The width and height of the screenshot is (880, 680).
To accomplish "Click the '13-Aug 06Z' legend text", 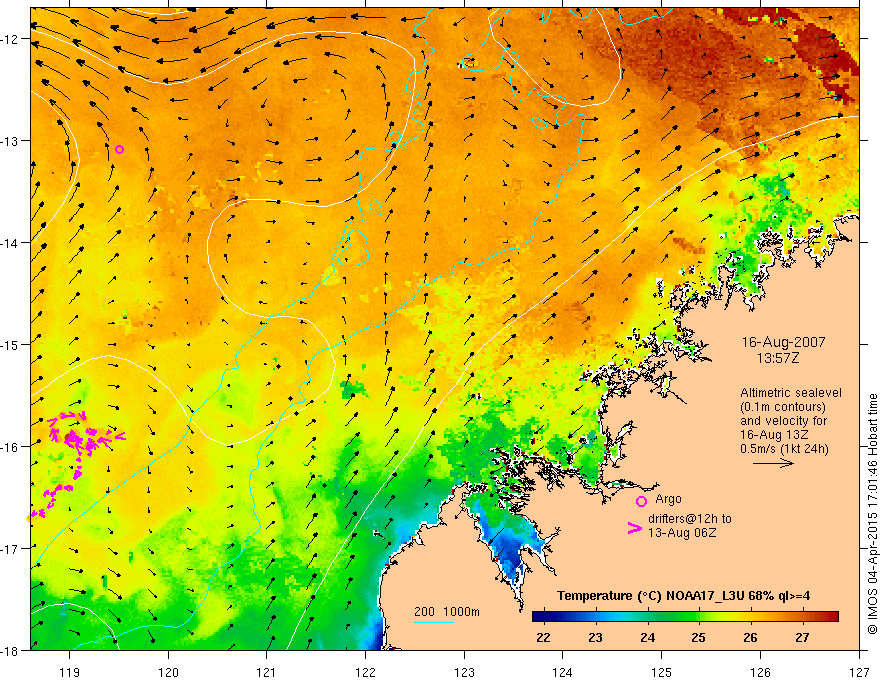I will click(682, 533).
